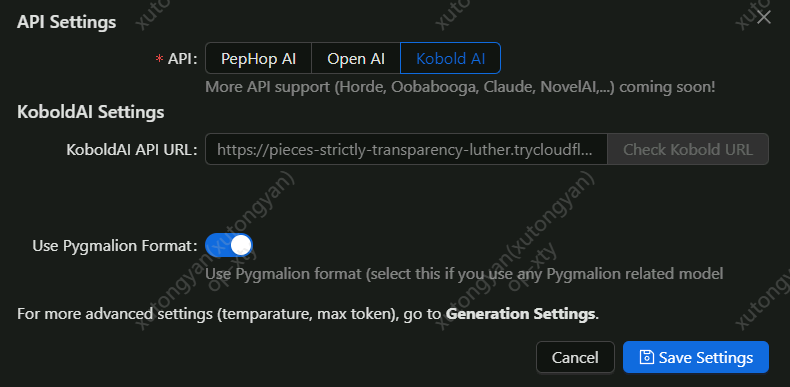Click the Check Kobold URL button

coord(688,149)
